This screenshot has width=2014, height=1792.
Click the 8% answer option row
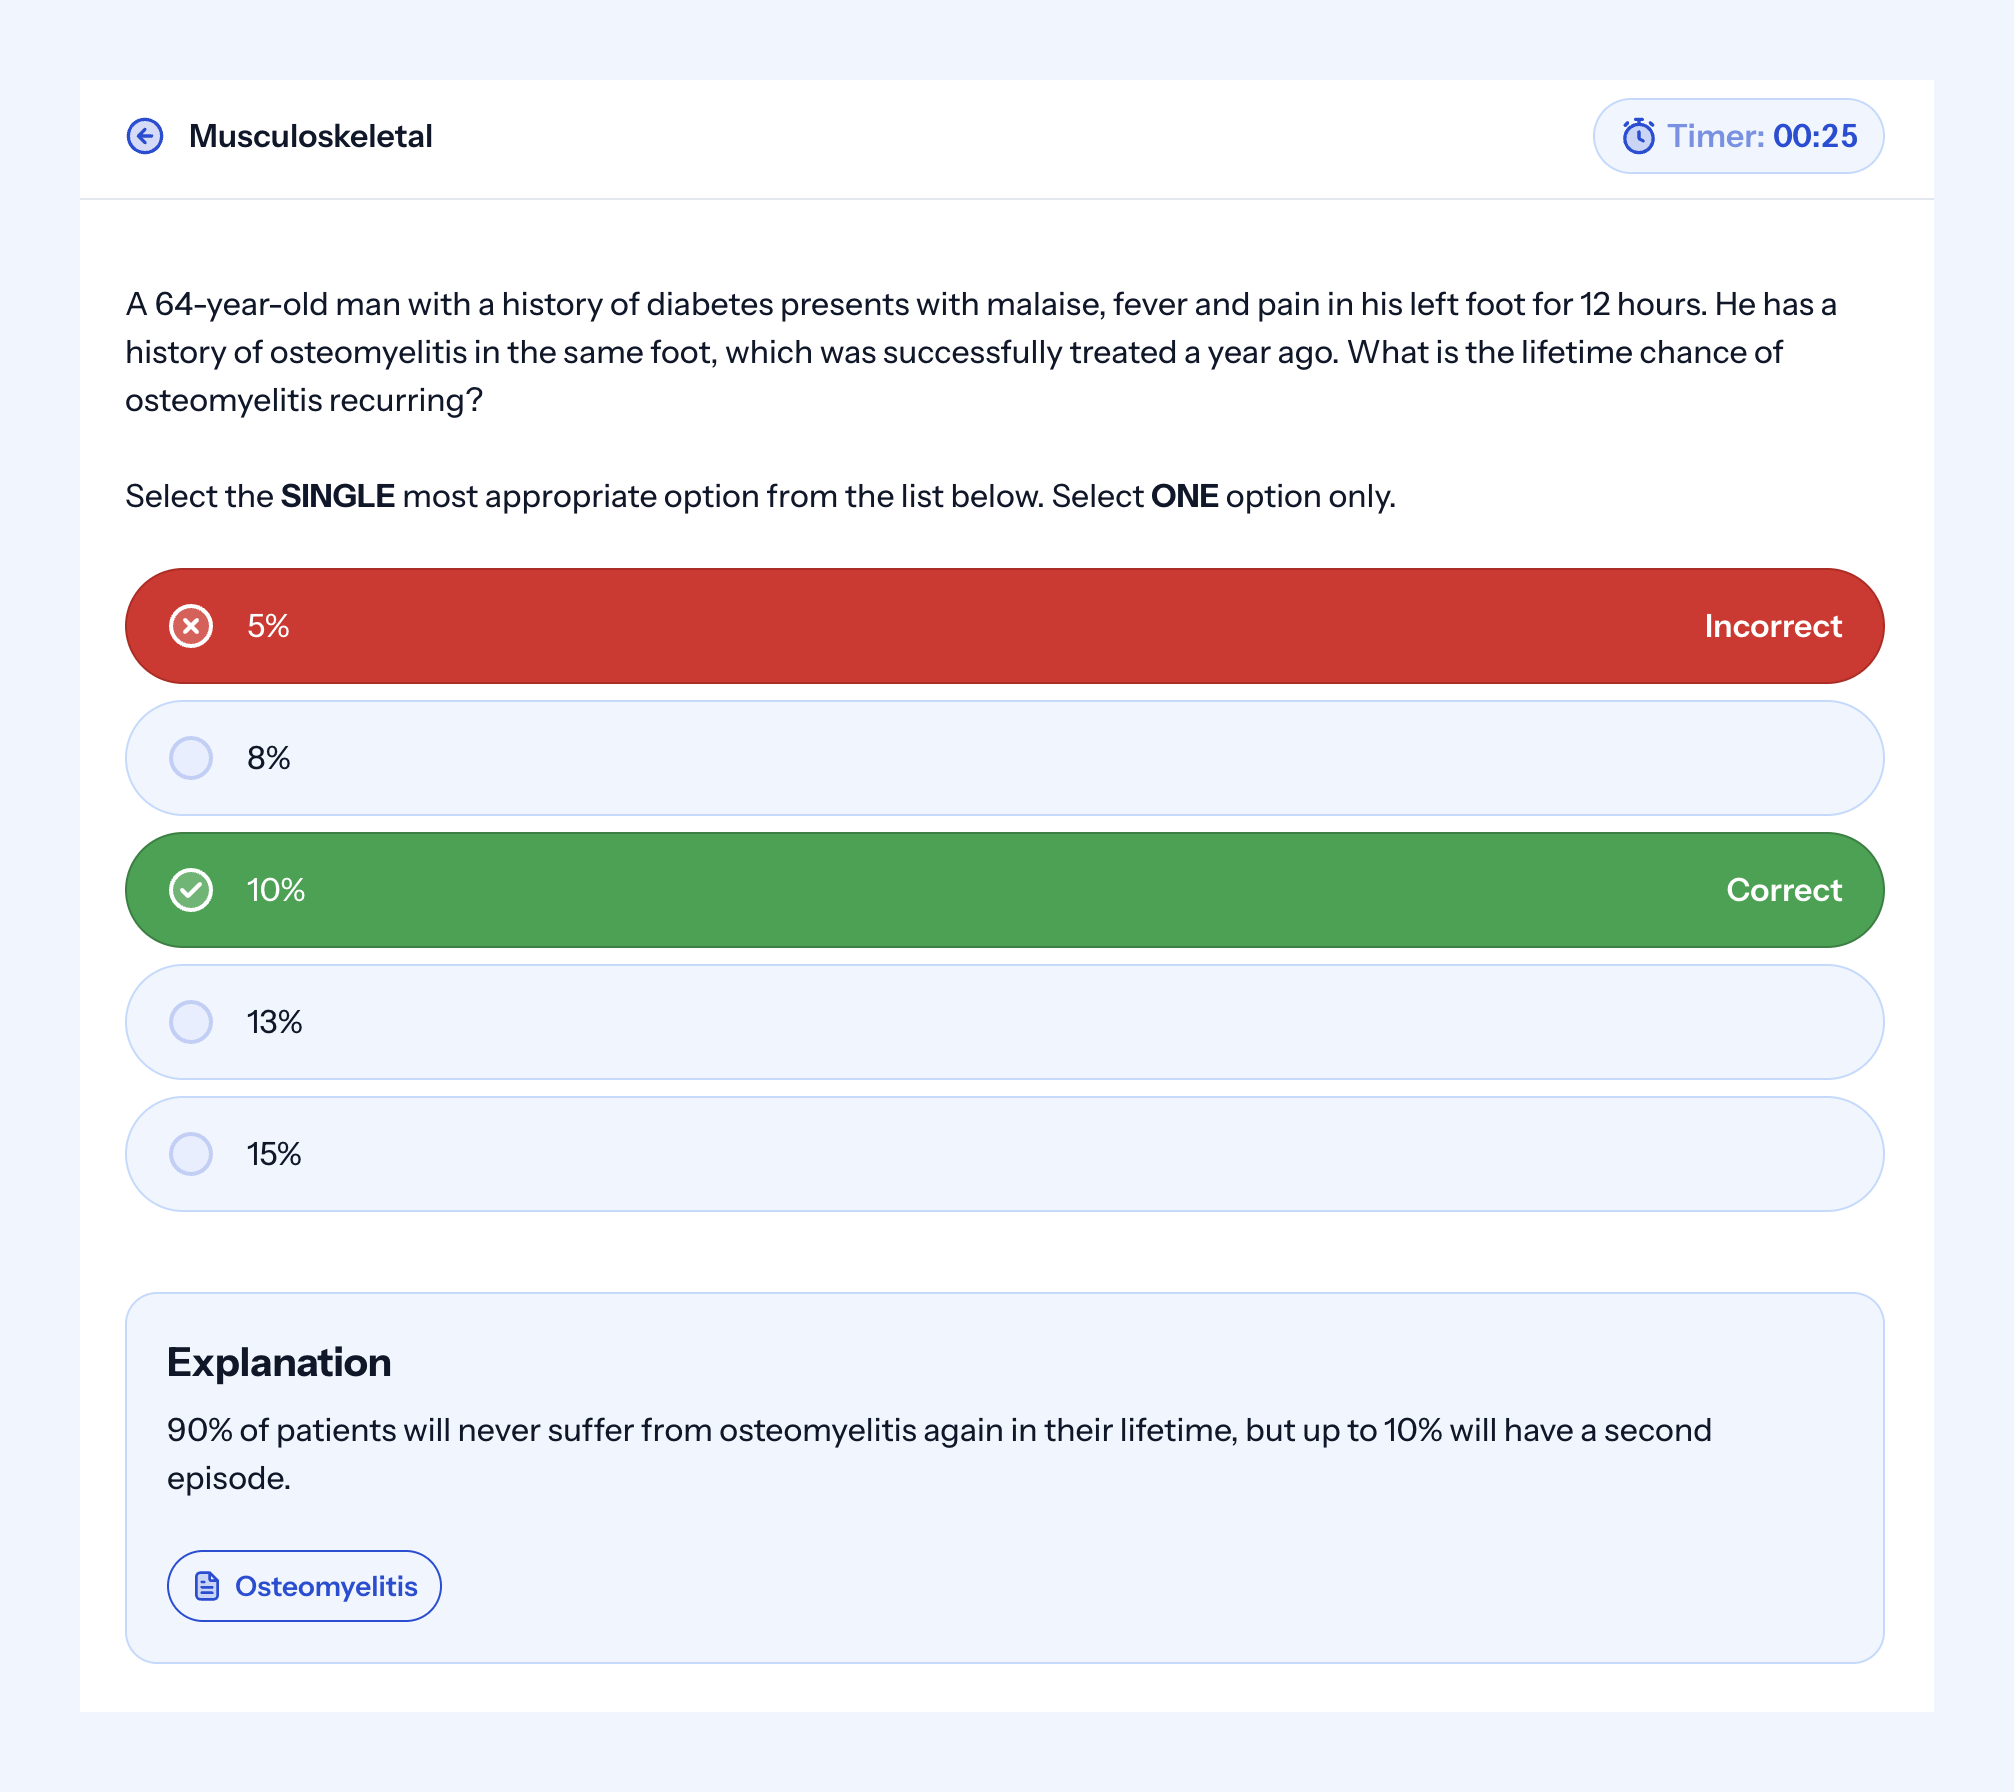pyautogui.click(x=1005, y=758)
